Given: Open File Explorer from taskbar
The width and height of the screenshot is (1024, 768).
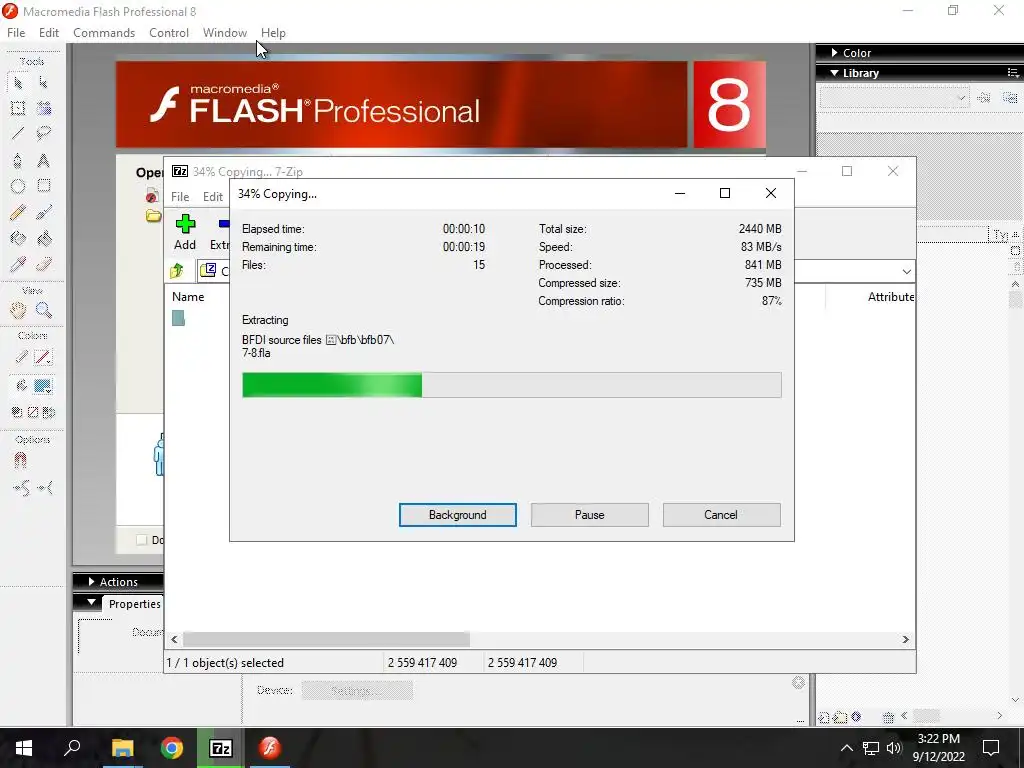Looking at the screenshot, I should click(122, 748).
